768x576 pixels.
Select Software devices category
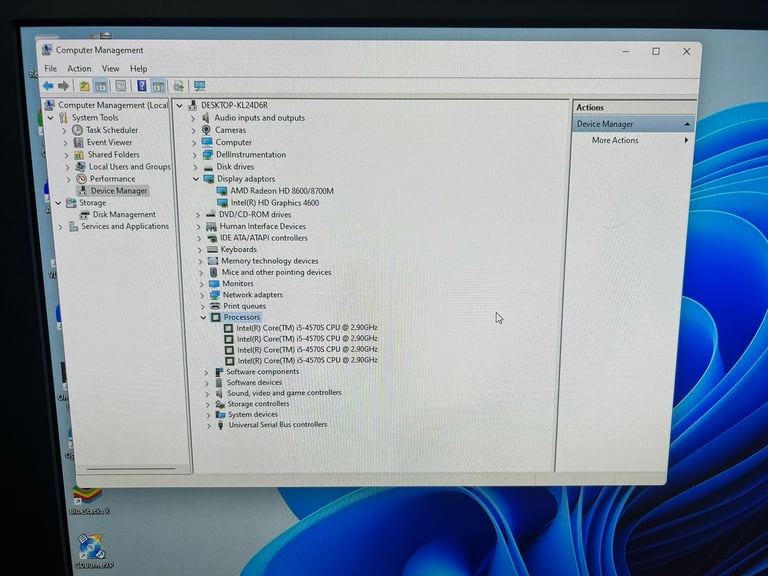[254, 382]
